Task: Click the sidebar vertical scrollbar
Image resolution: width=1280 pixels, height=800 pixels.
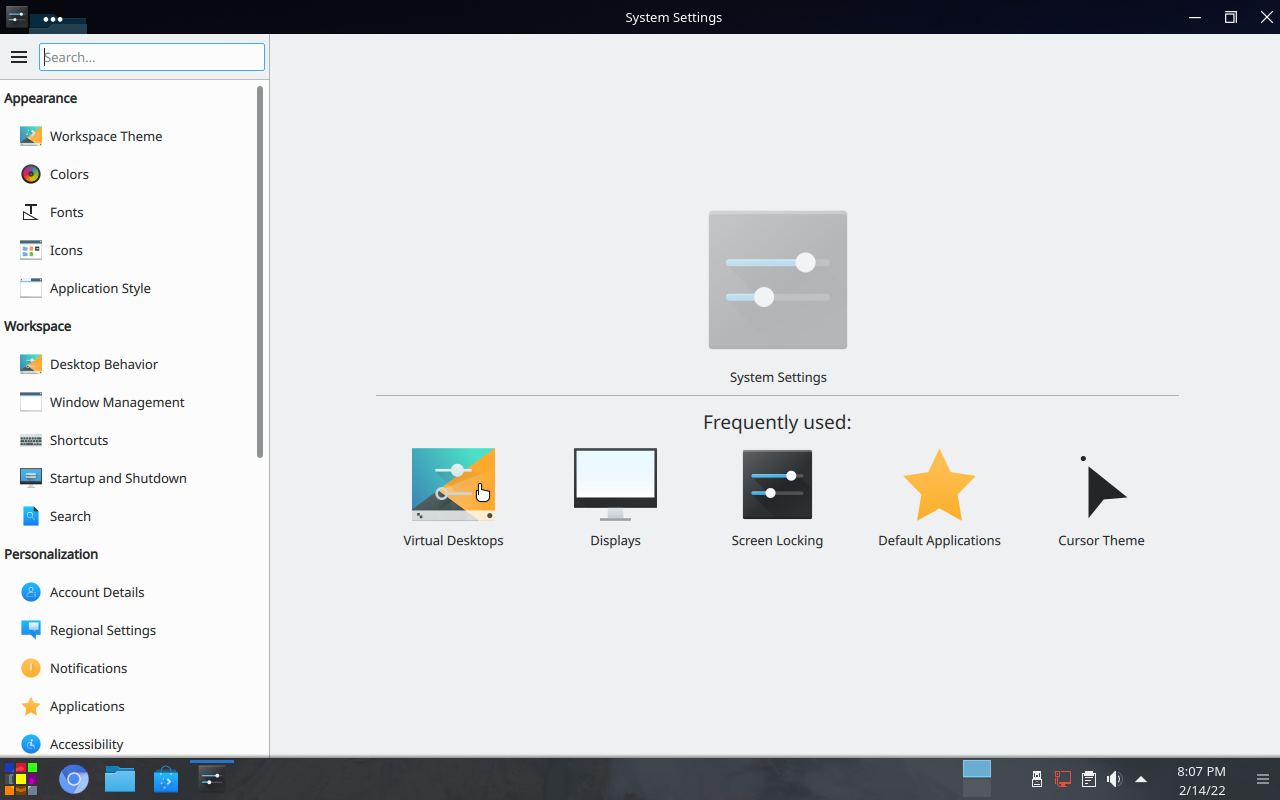Action: [x=260, y=272]
